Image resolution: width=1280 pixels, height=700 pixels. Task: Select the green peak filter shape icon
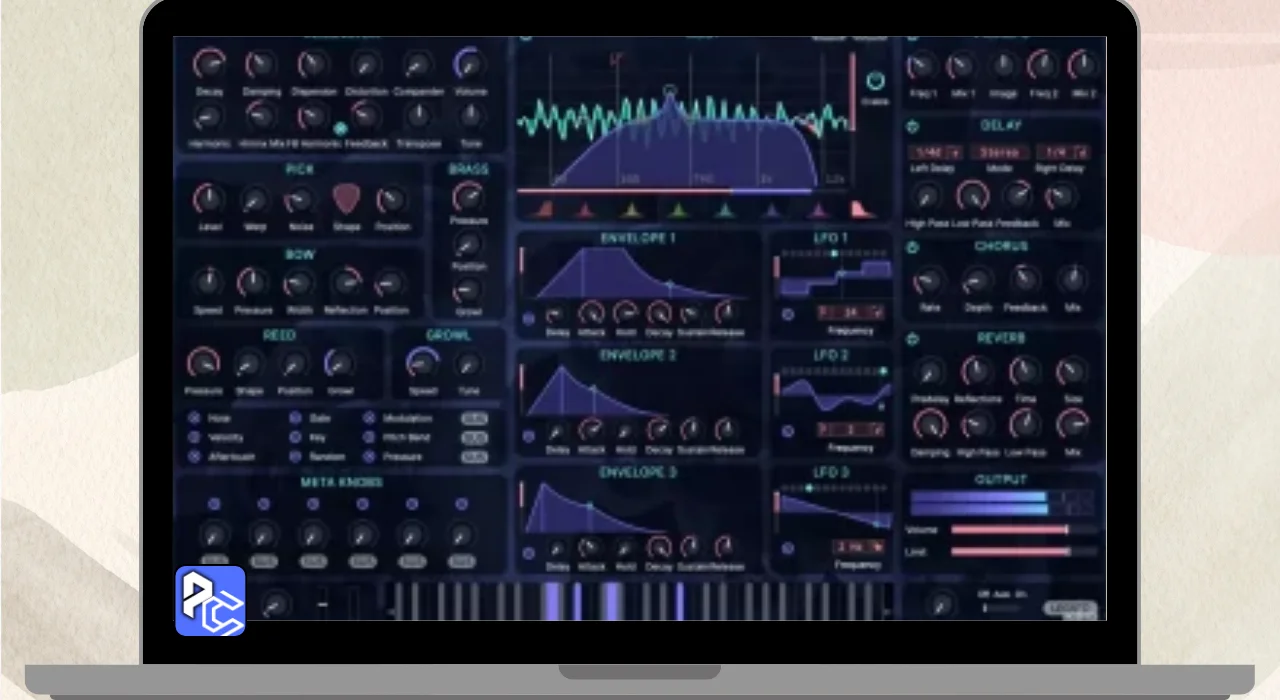(x=677, y=210)
